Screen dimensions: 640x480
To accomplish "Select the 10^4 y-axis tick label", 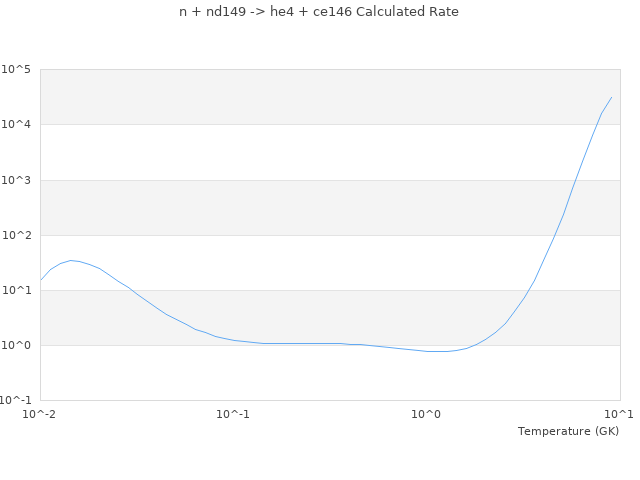I will (x=16, y=125).
